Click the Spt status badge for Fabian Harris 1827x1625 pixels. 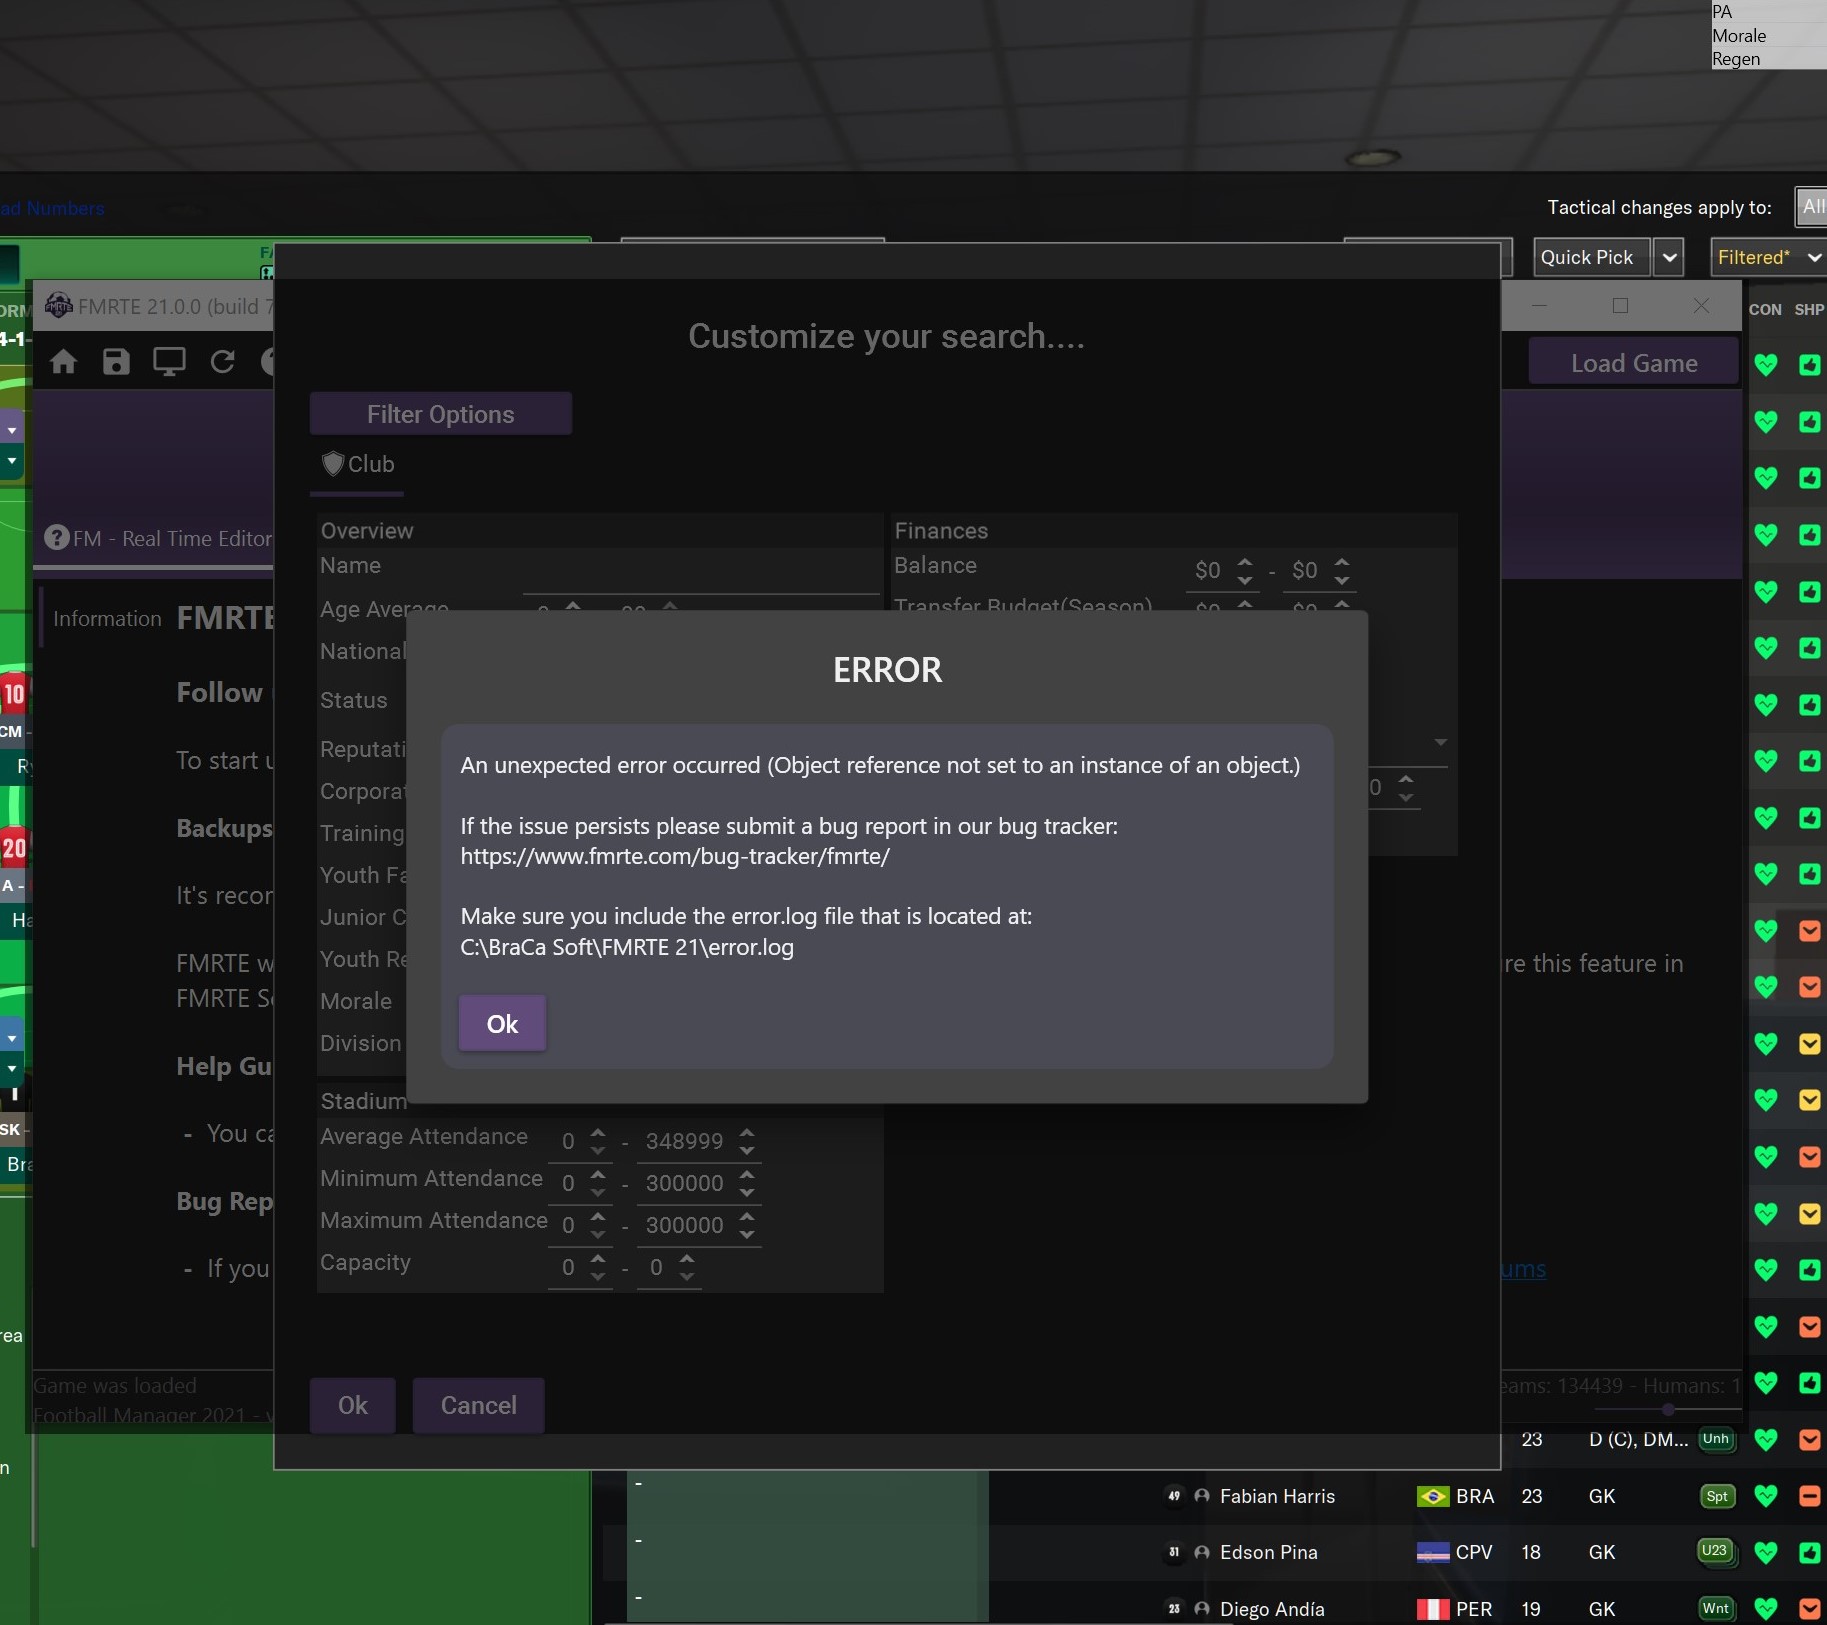point(1716,1496)
